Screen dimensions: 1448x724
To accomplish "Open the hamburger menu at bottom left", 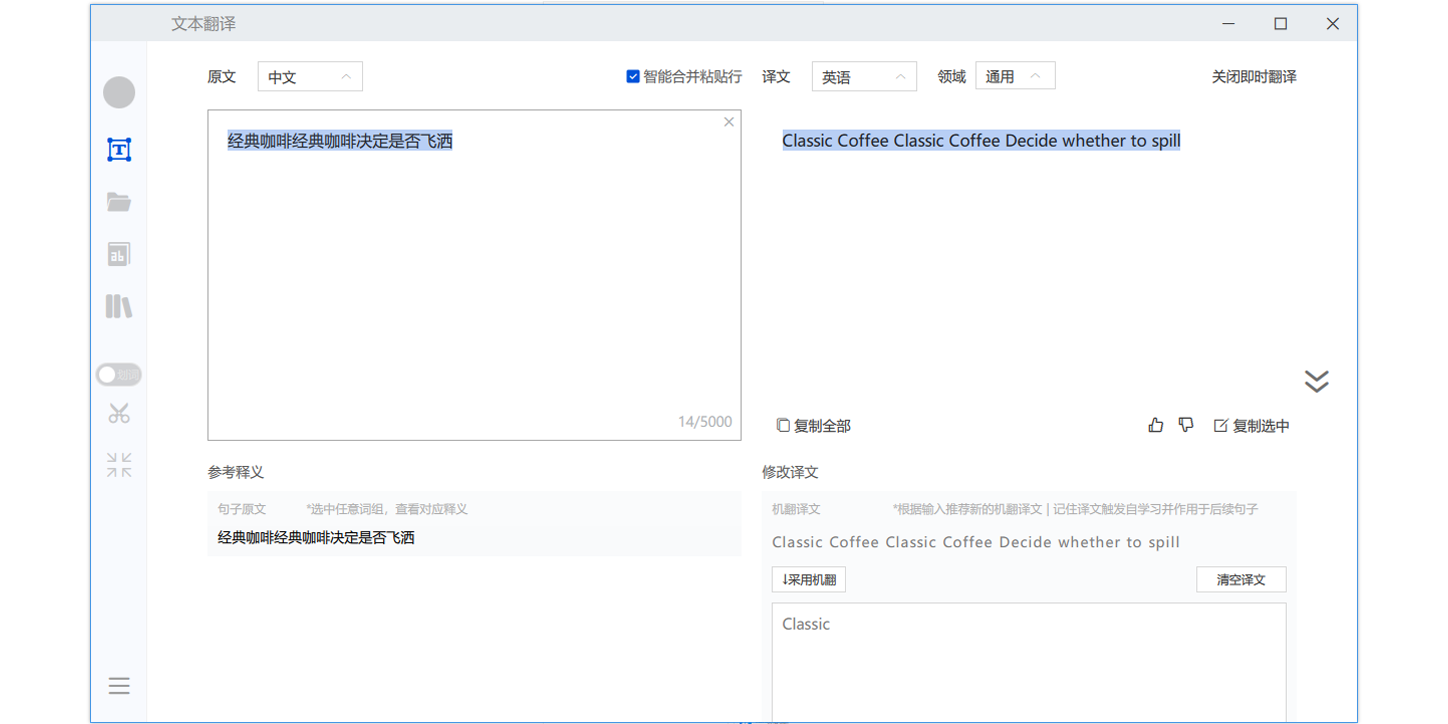I will [119, 686].
